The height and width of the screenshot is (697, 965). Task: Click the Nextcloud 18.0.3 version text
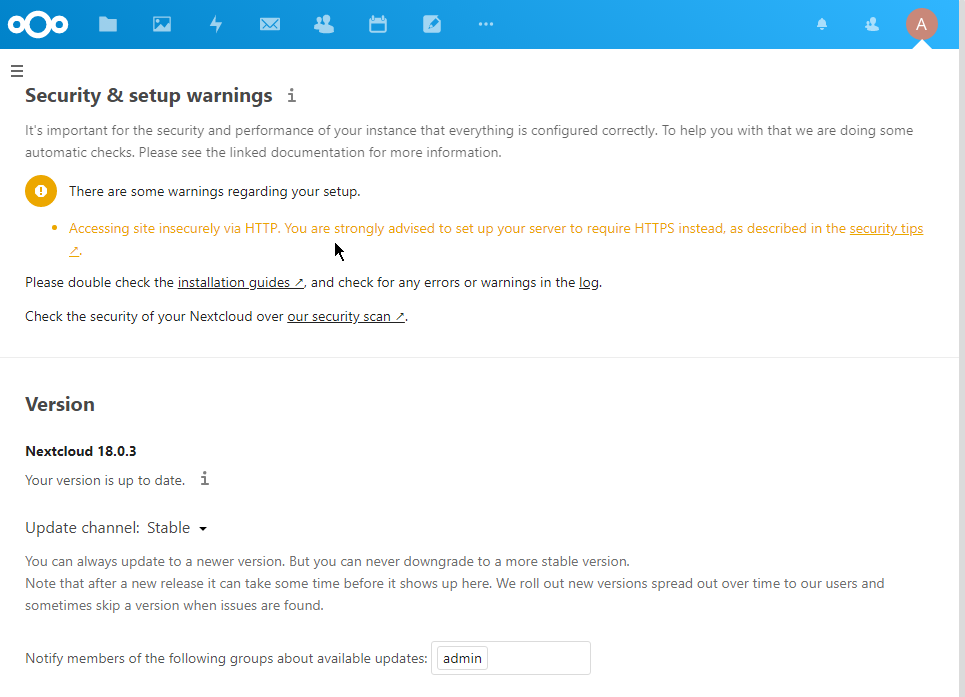coord(81,451)
